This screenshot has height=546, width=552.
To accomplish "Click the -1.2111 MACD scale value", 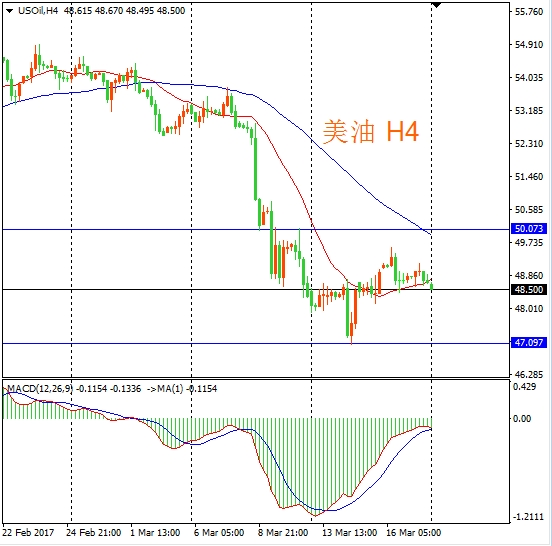I will [529, 516].
